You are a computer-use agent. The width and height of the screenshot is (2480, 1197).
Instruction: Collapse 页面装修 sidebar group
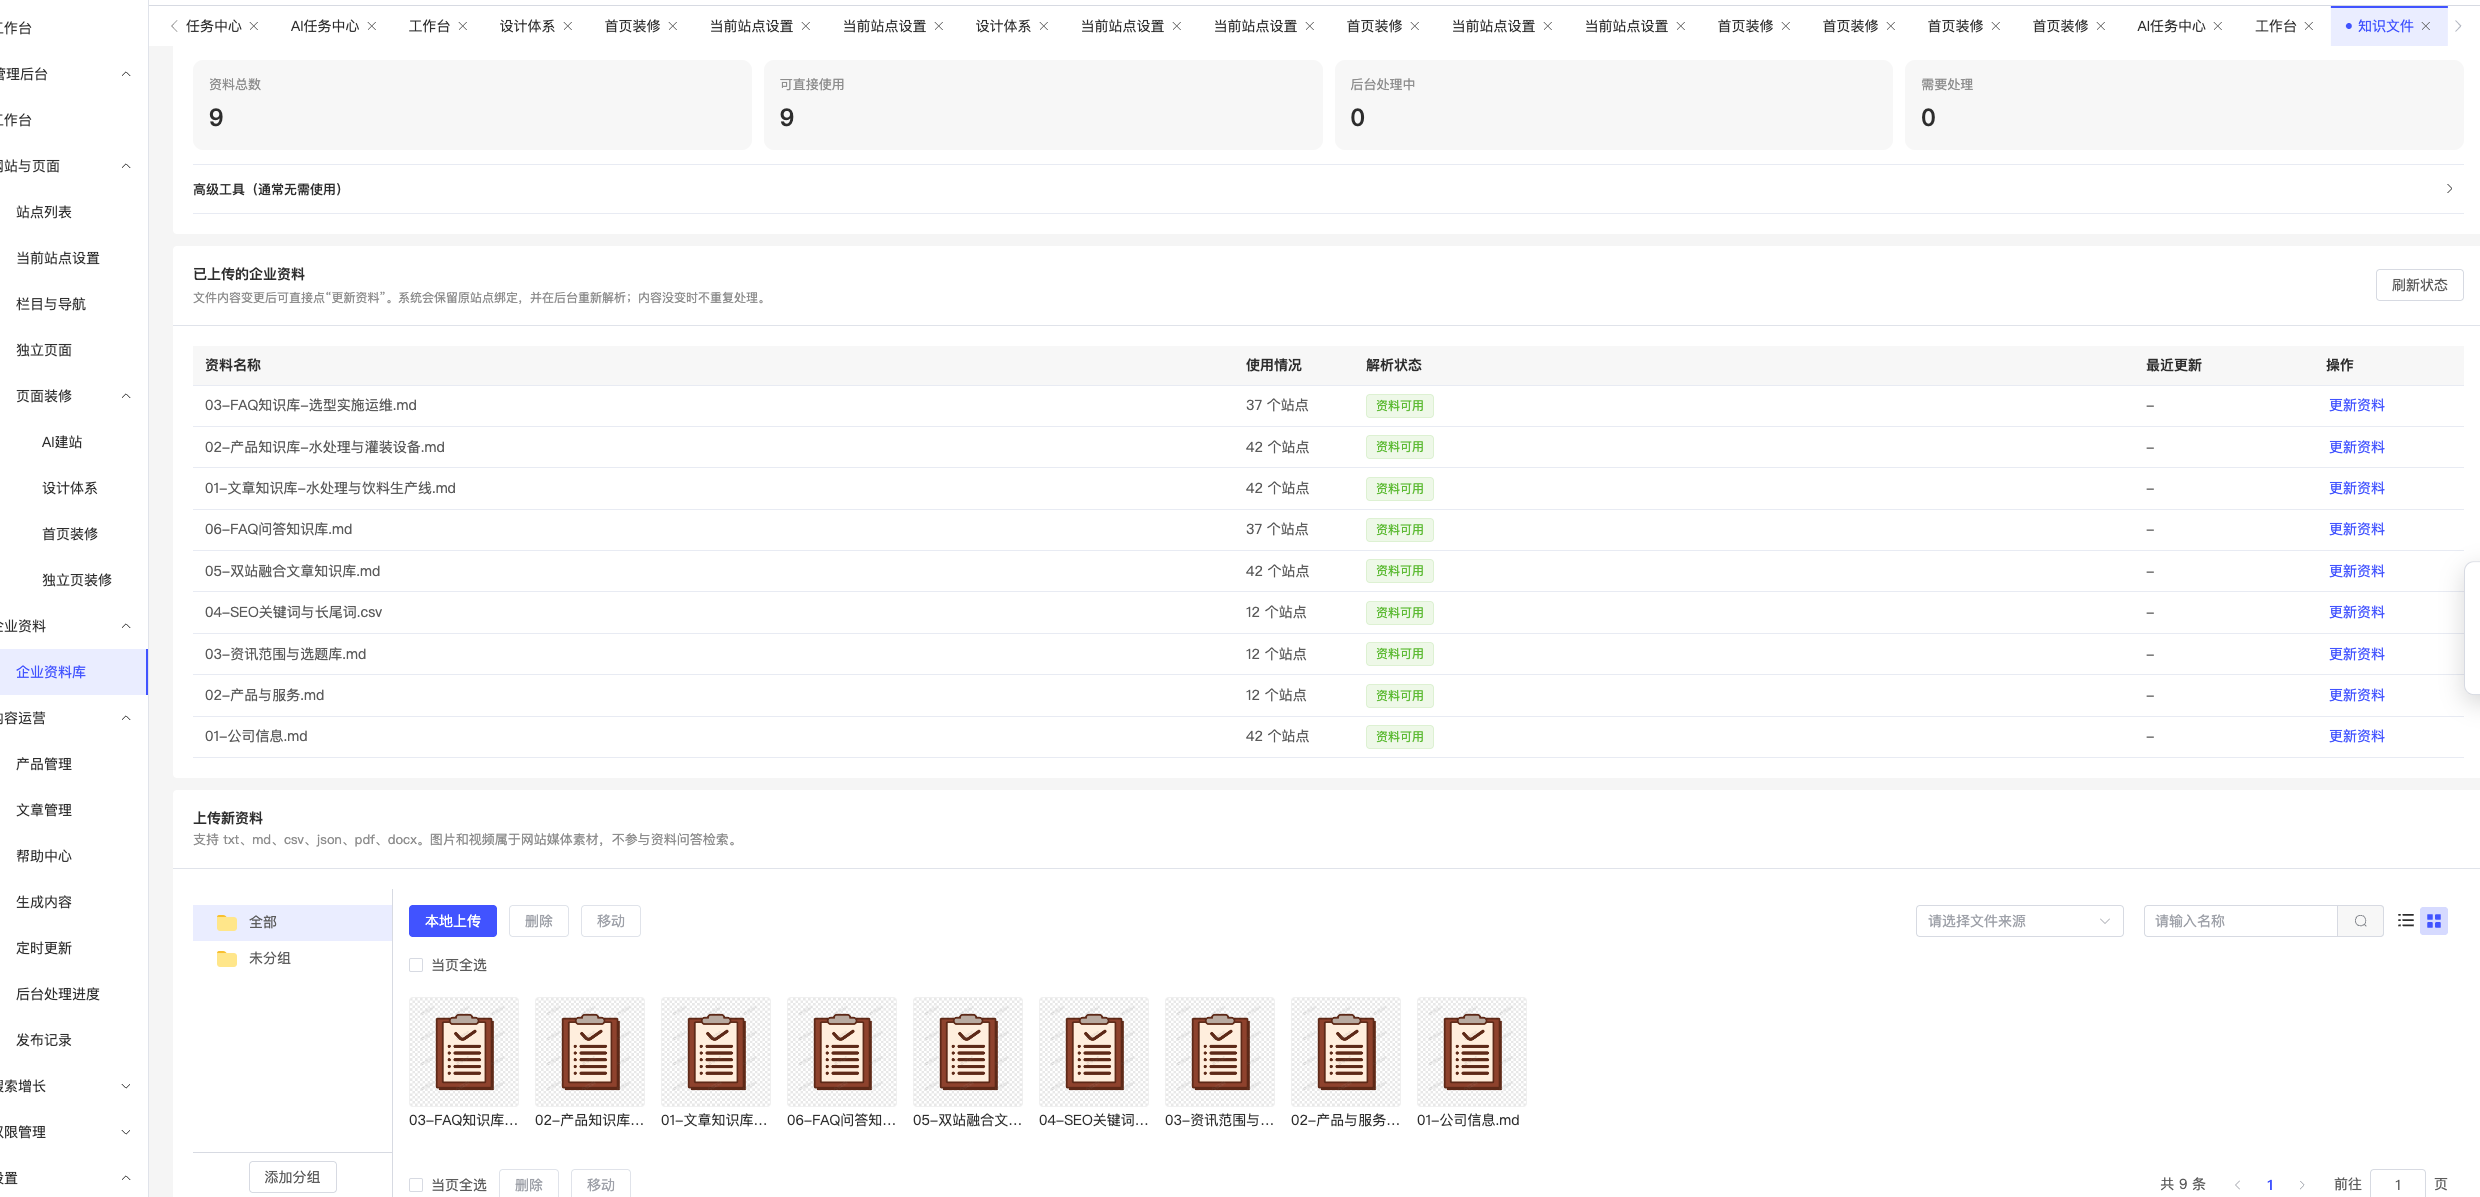tap(126, 396)
